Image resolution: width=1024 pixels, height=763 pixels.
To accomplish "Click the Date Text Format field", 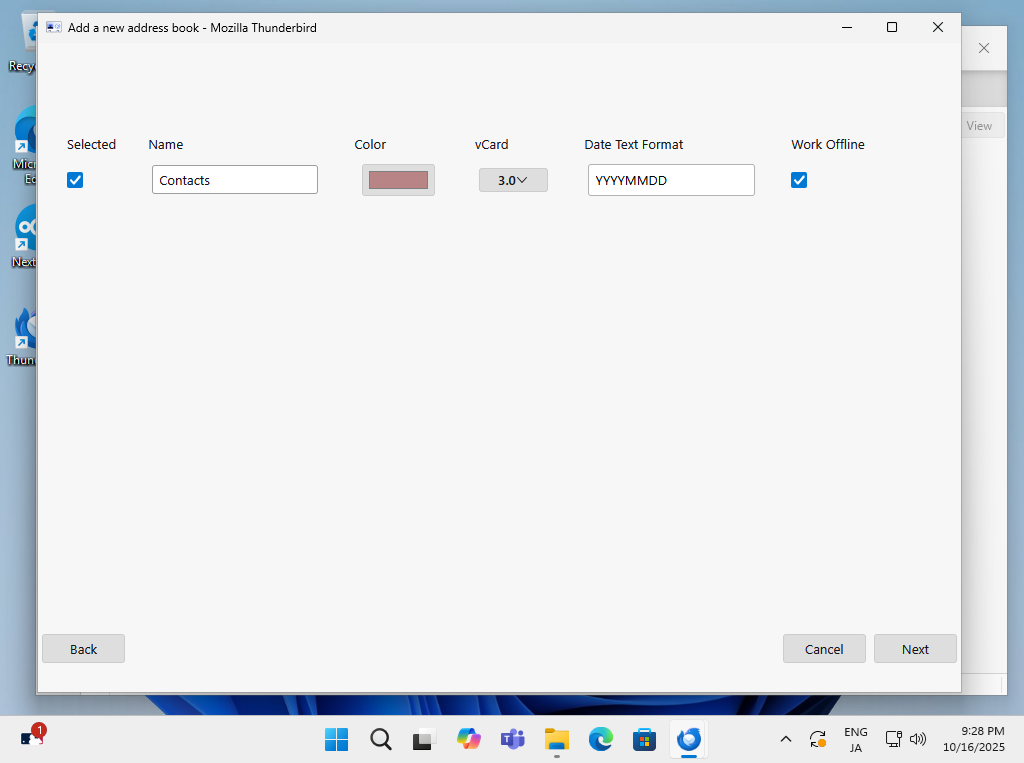I will [x=671, y=180].
